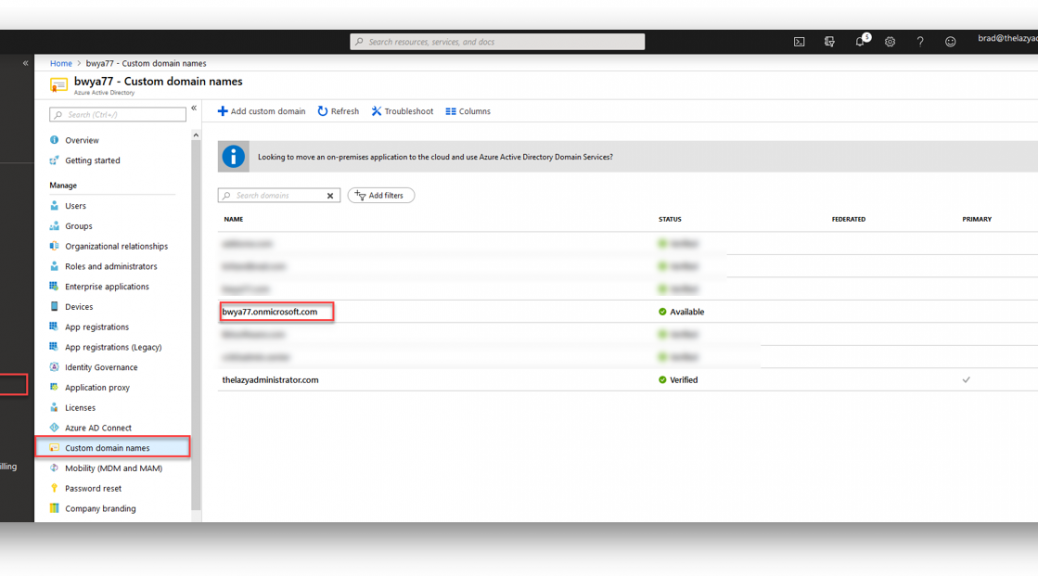This screenshot has height=576, width=1038.
Task: Click the Users icon in Manage list
Action: coord(54,206)
